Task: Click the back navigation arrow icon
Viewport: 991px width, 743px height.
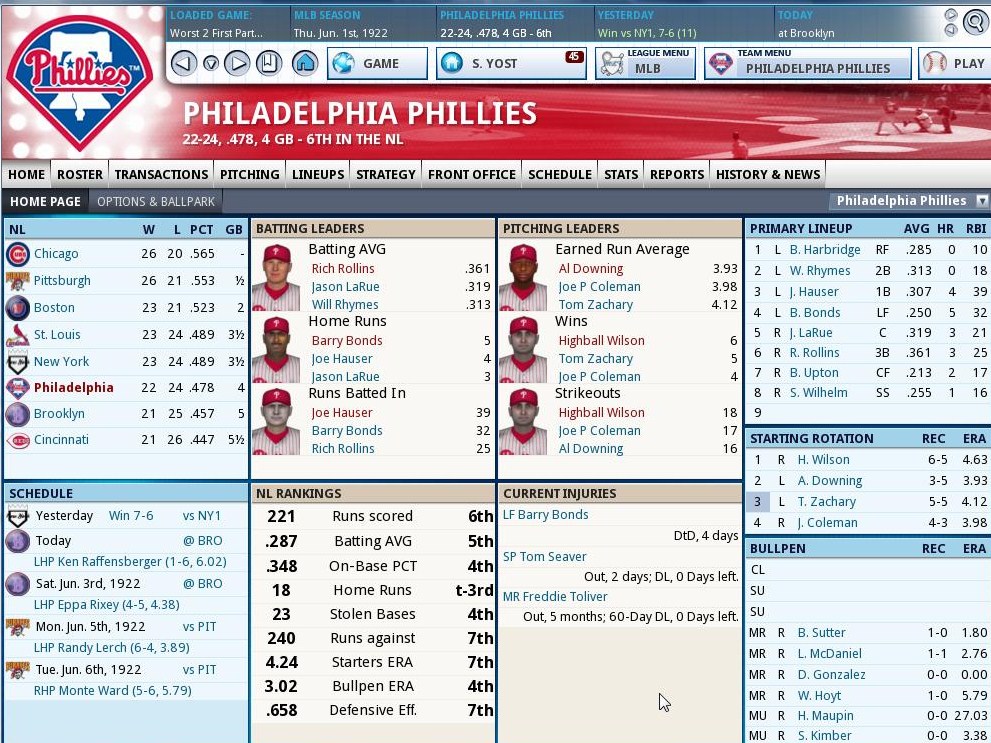Action: [183, 64]
